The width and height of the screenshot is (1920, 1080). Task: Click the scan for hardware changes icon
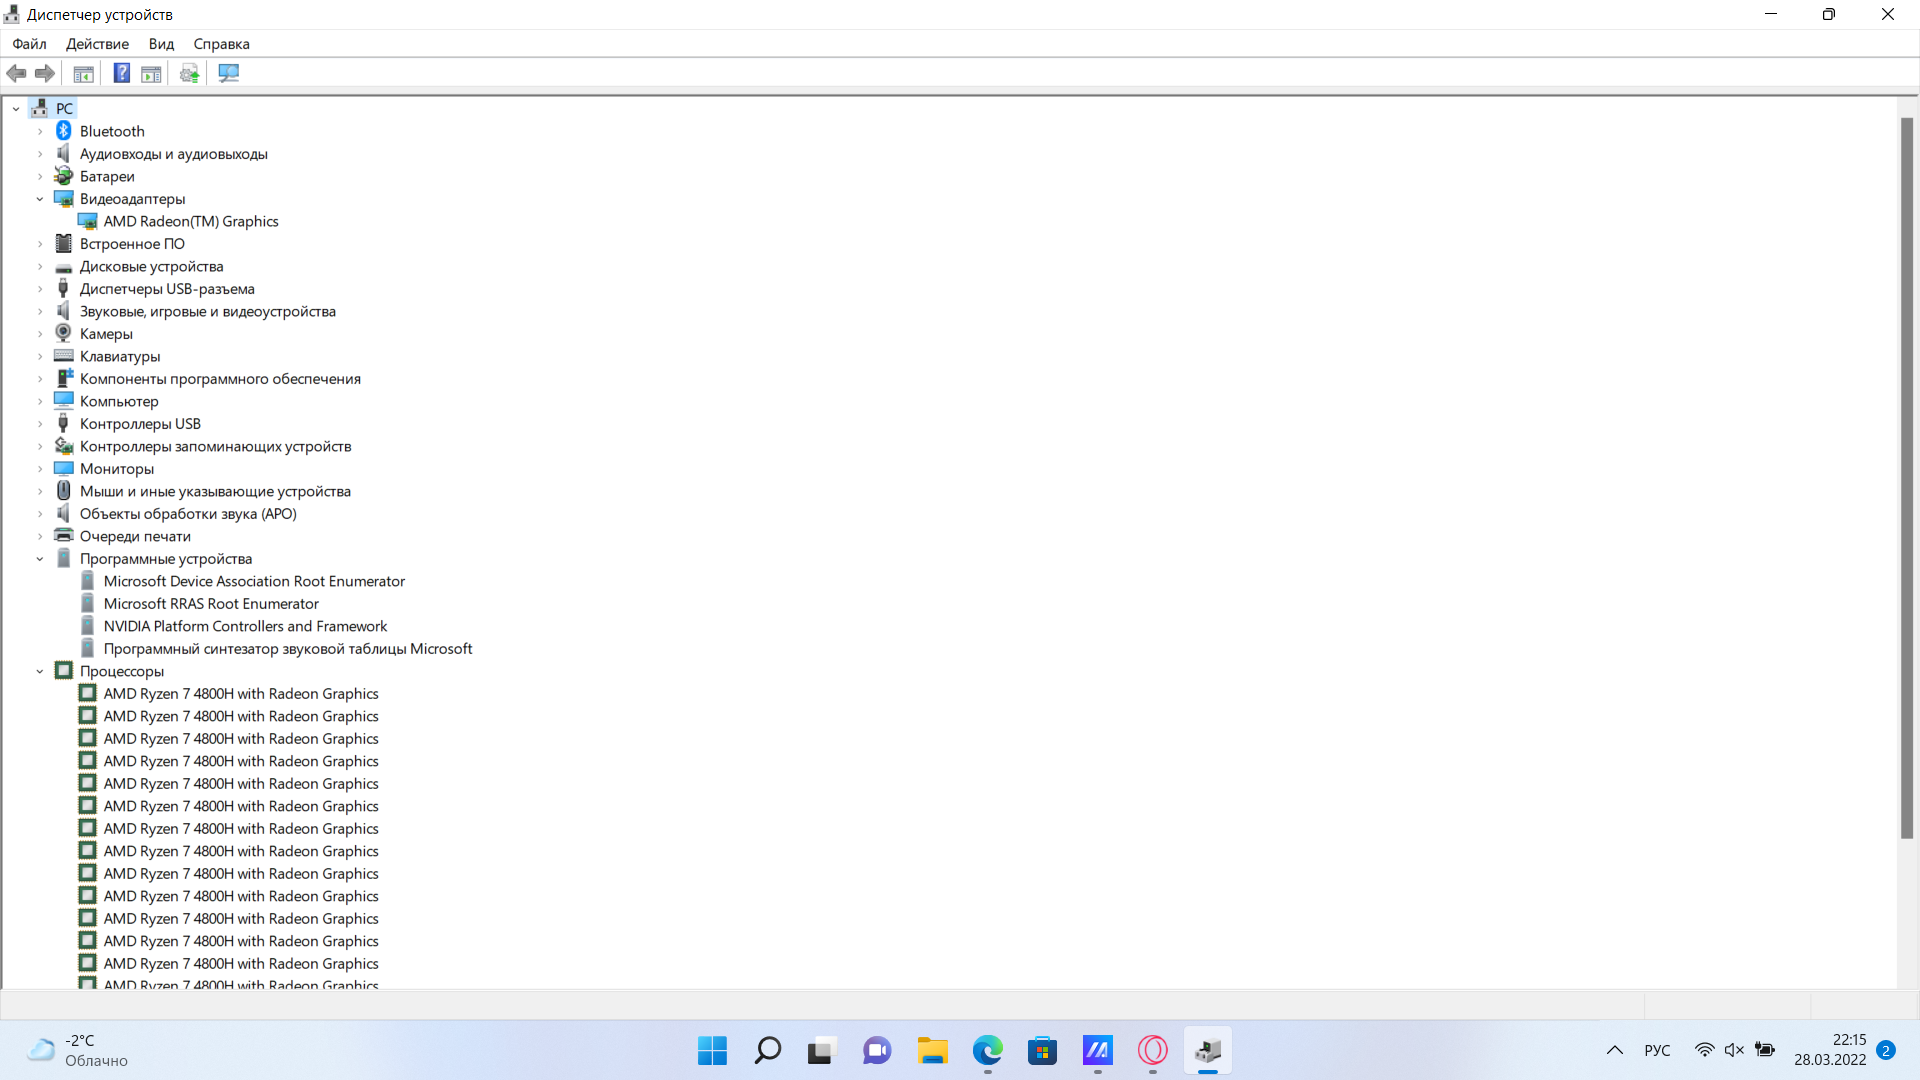coord(227,73)
